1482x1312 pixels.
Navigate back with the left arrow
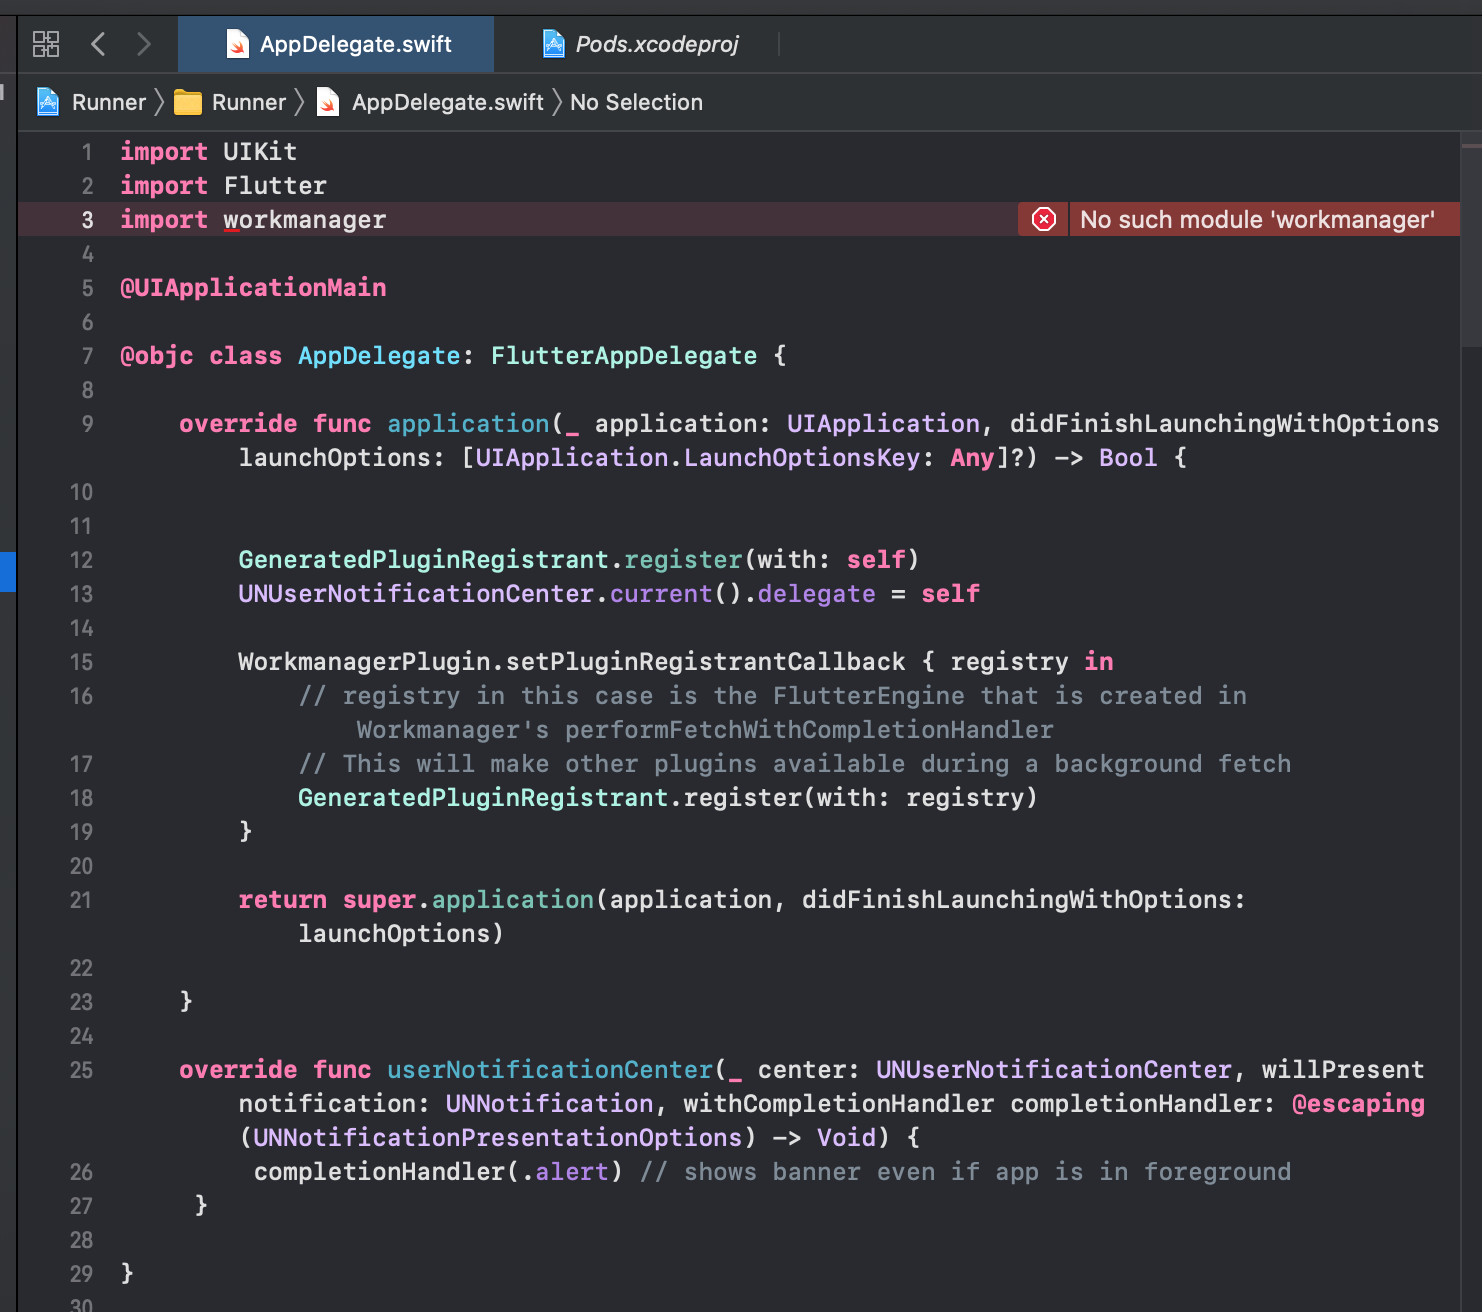tap(97, 44)
